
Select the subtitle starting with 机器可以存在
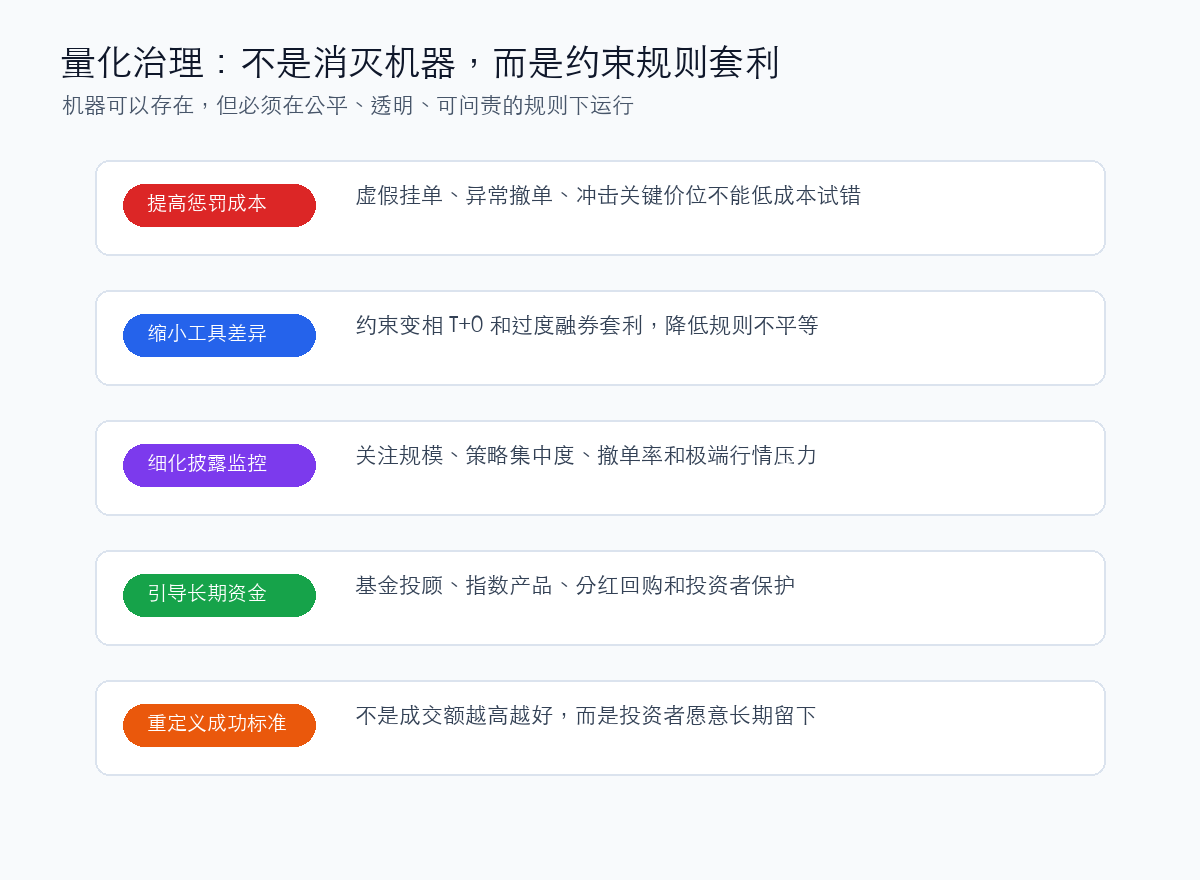348,106
